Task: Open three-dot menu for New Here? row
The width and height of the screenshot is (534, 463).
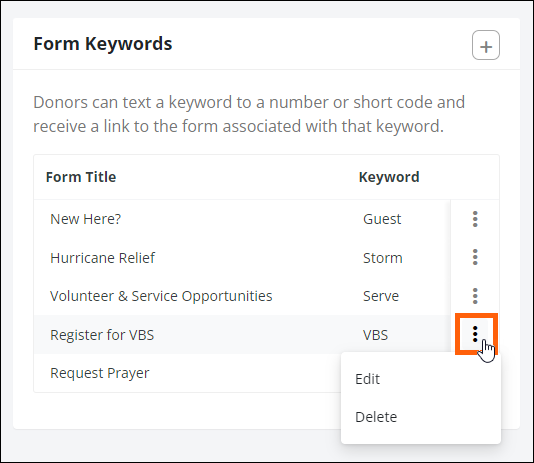Action: (475, 219)
